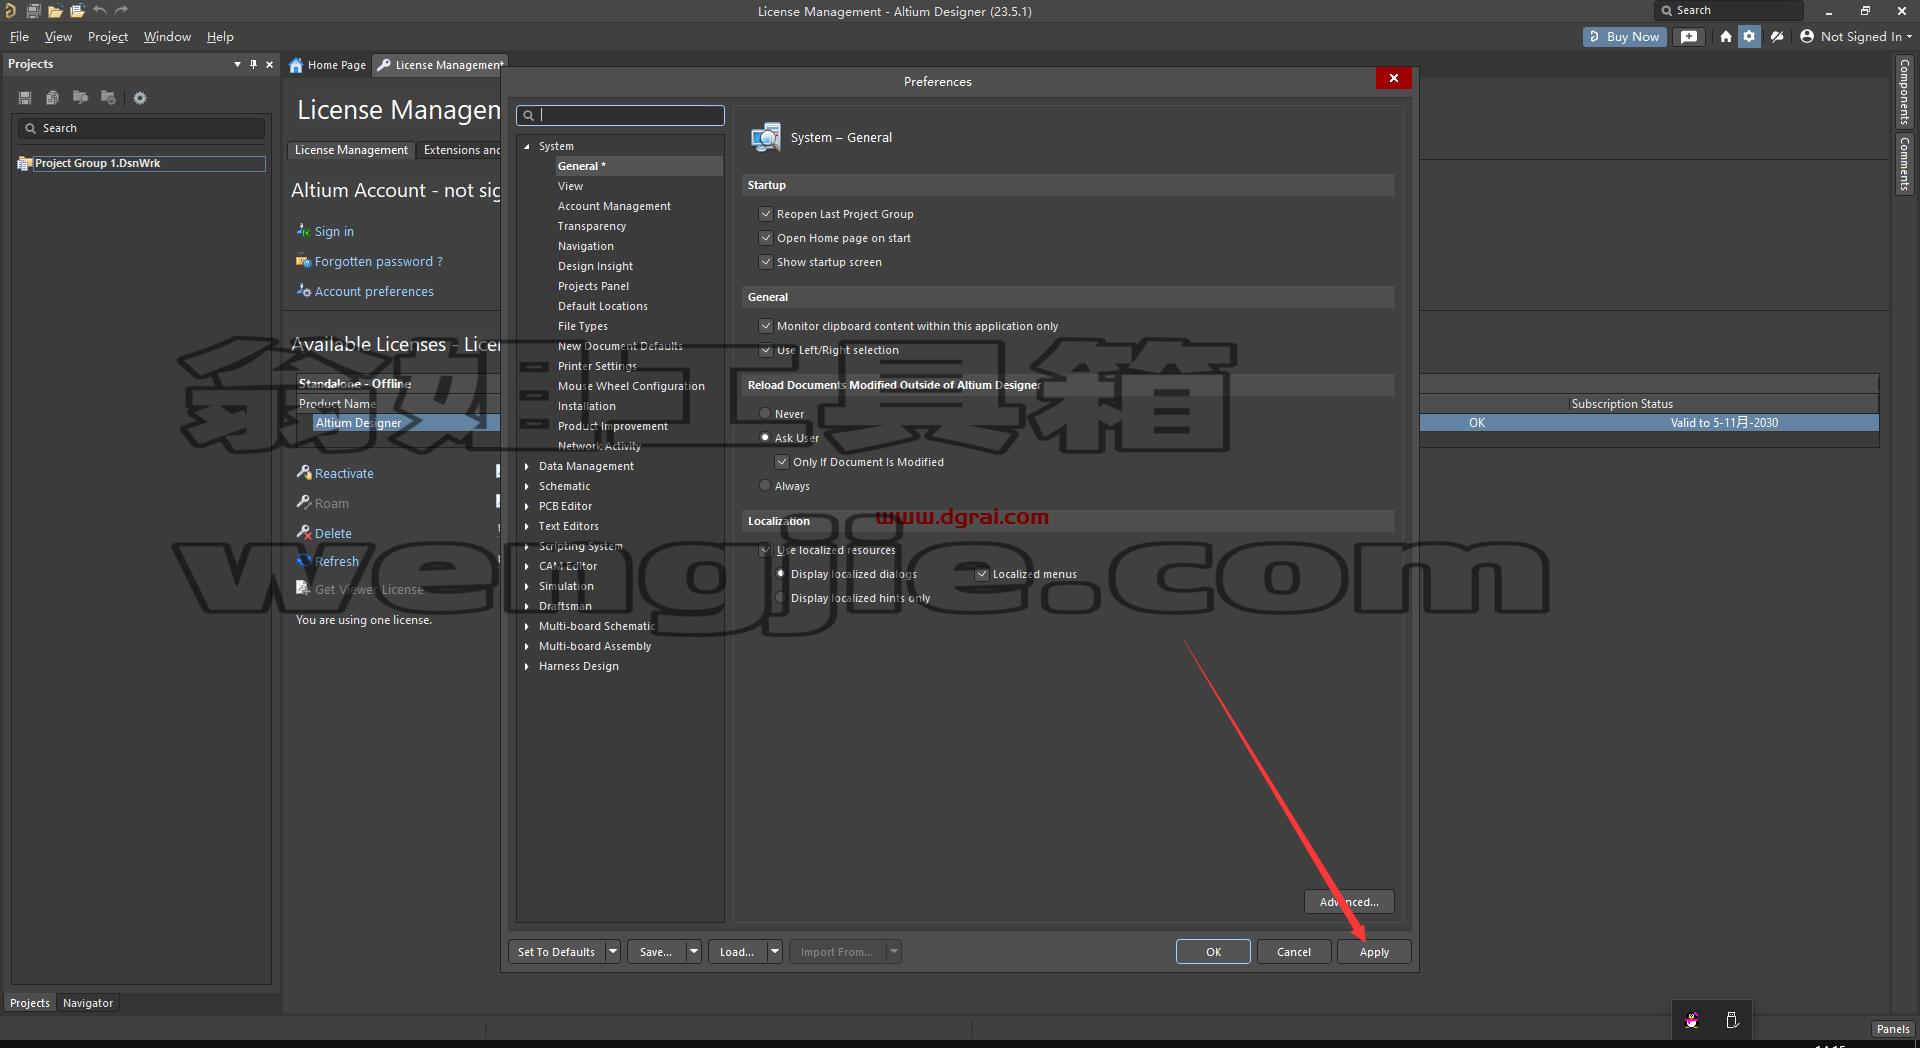
Task: Click the cloud disconnected icon in top toolbar
Action: (x=1777, y=37)
